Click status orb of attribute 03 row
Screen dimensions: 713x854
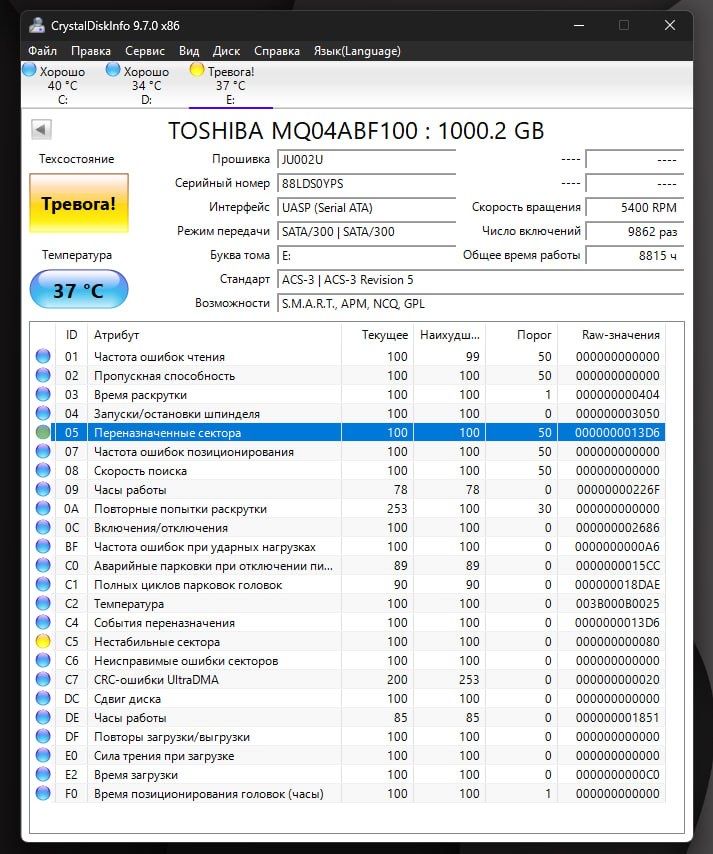43,394
